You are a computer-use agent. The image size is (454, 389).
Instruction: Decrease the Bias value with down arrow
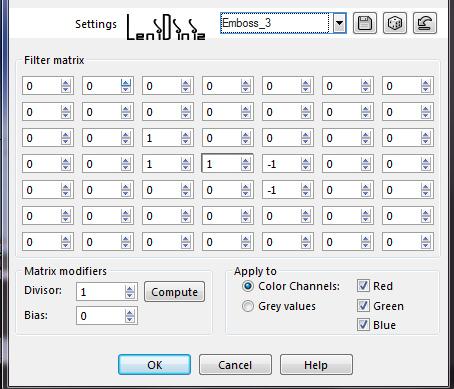point(130,319)
